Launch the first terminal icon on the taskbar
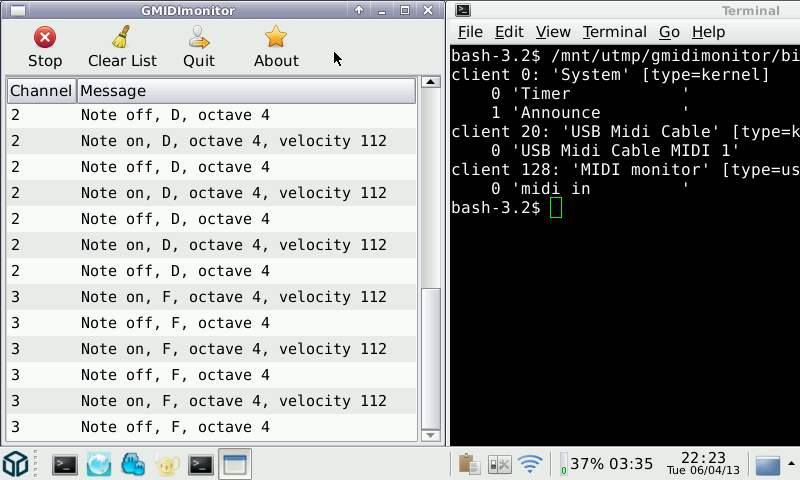This screenshot has height=480, width=800. [x=65, y=464]
